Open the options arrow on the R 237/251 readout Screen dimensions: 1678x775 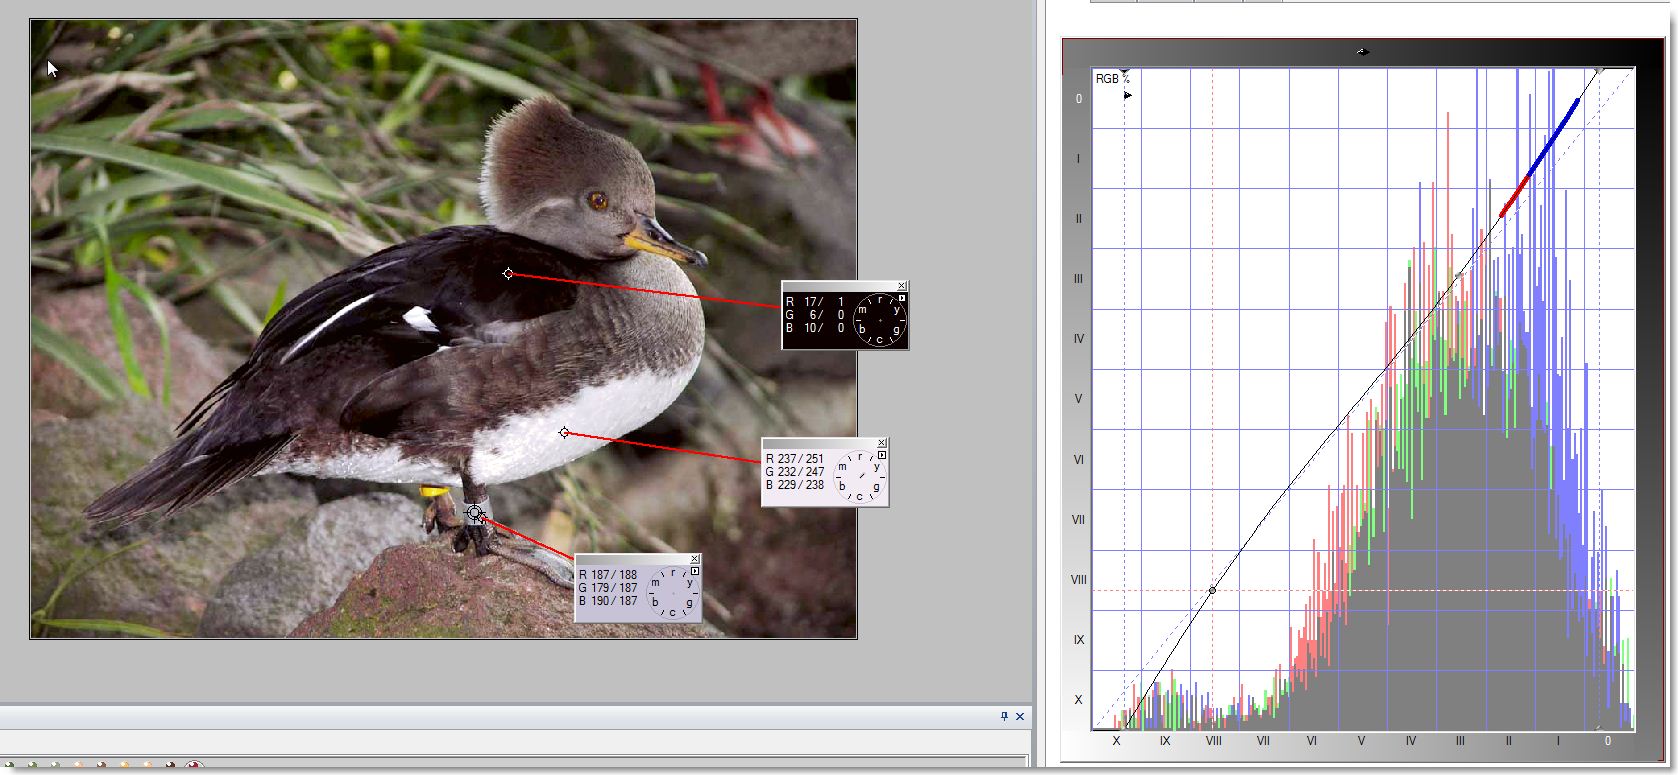(882, 455)
